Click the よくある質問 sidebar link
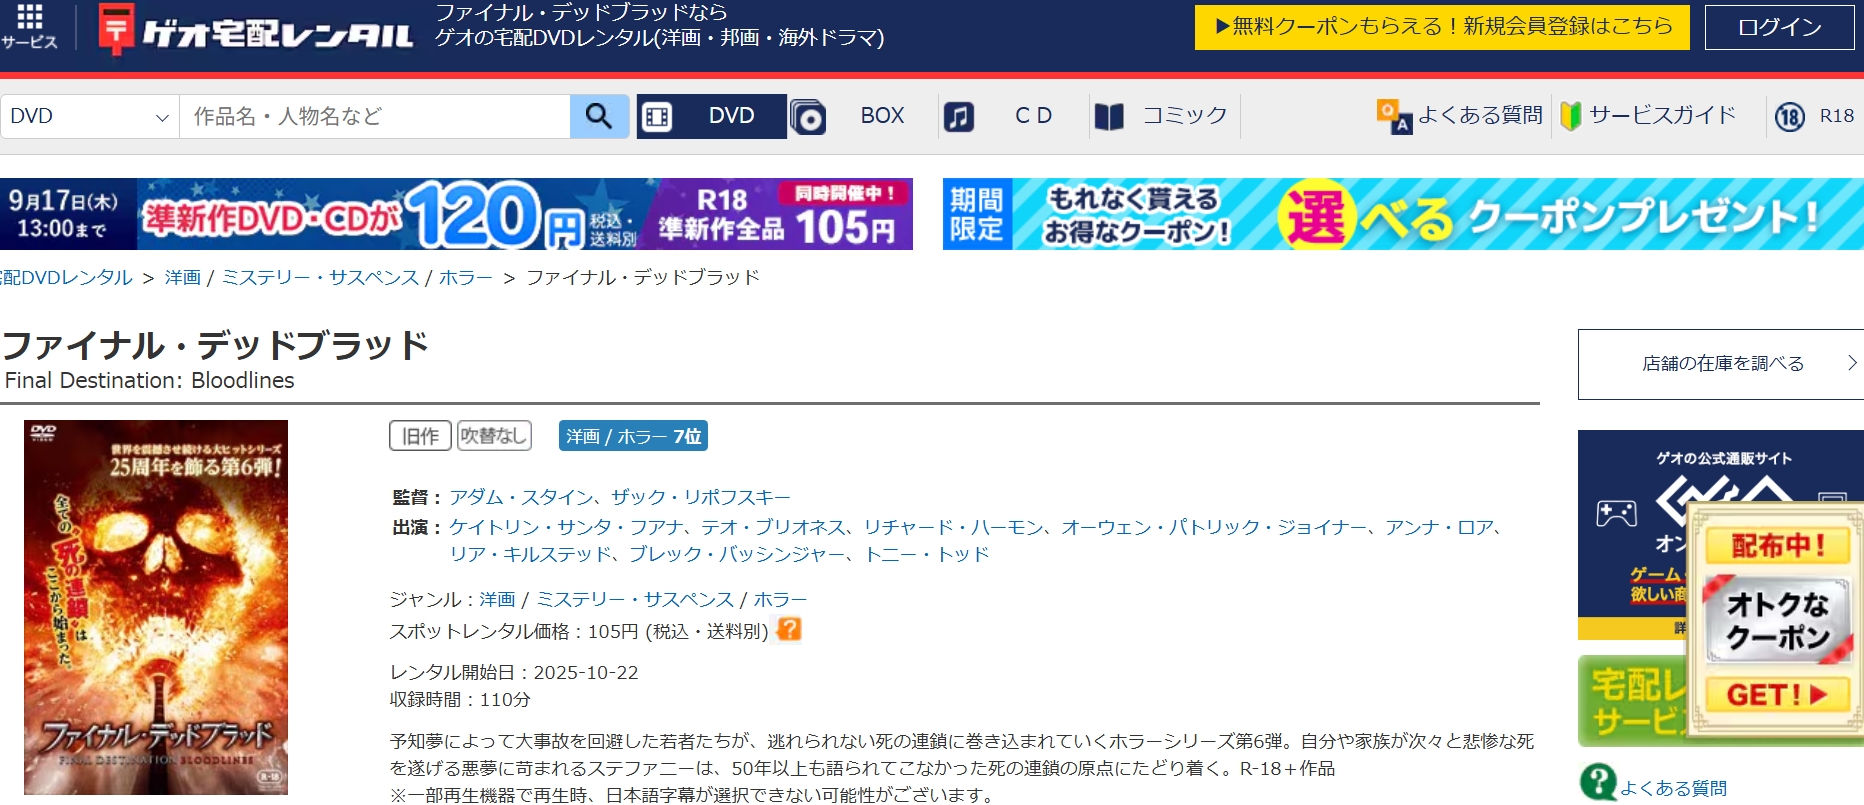 coord(1673,788)
